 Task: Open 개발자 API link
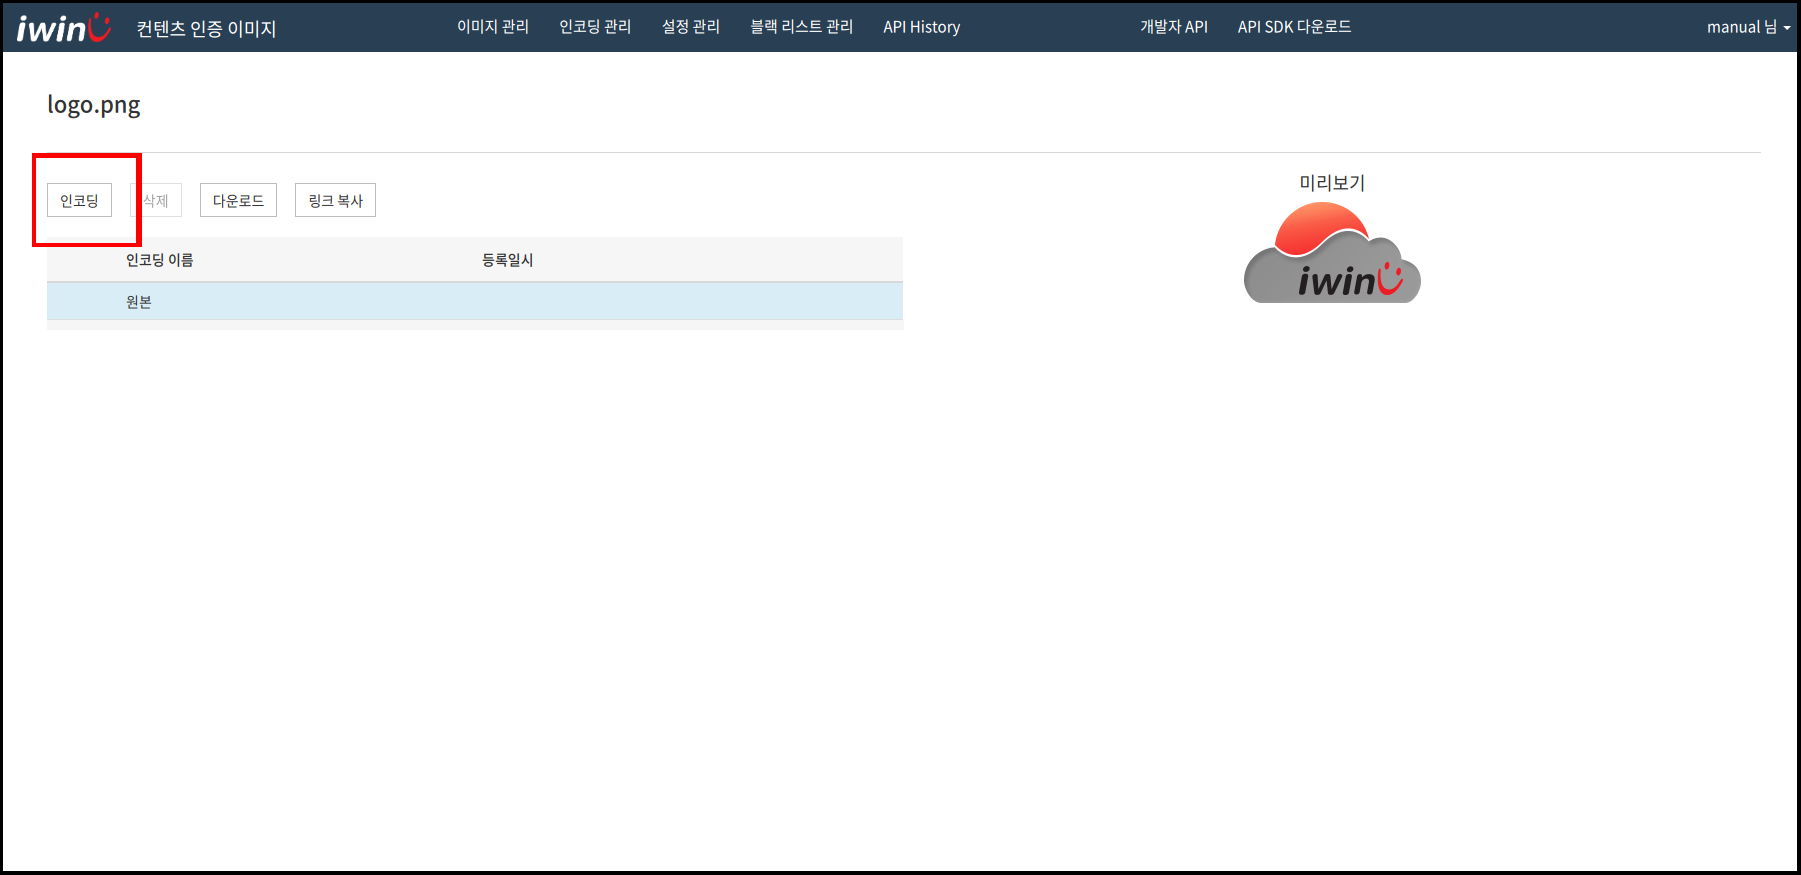click(x=1174, y=27)
